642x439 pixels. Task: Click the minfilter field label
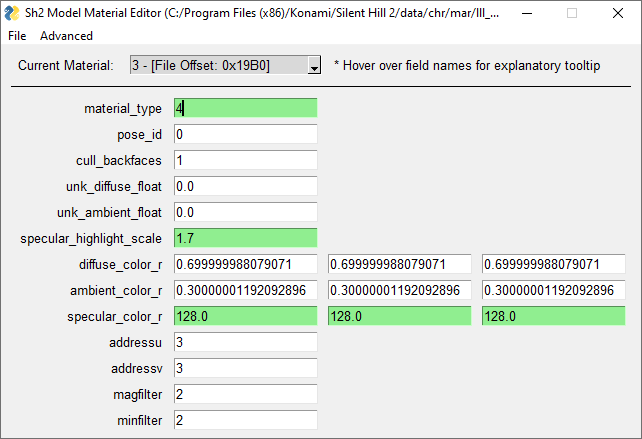click(140, 421)
